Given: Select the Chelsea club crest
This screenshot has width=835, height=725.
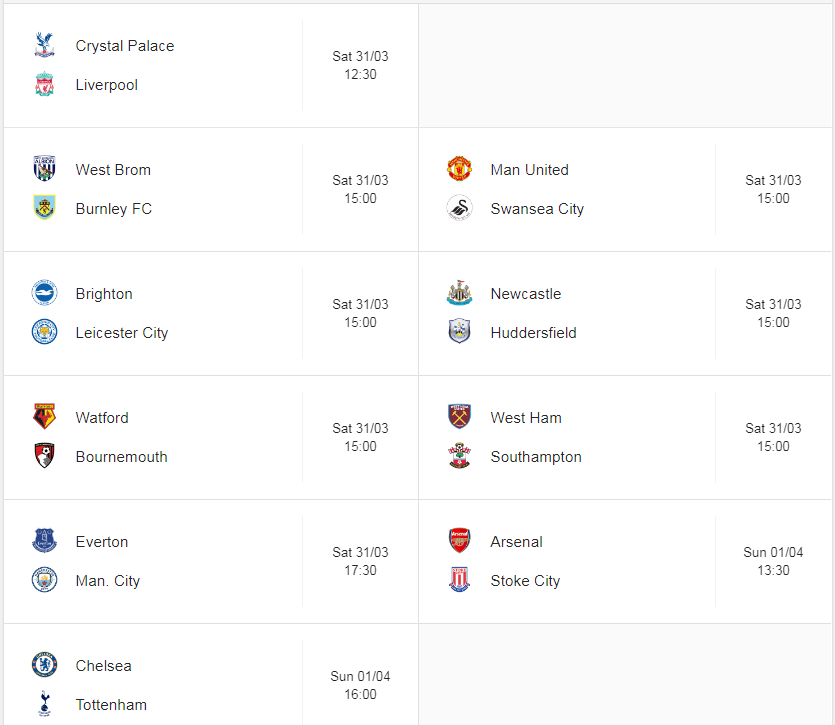Looking at the screenshot, I should click(44, 665).
